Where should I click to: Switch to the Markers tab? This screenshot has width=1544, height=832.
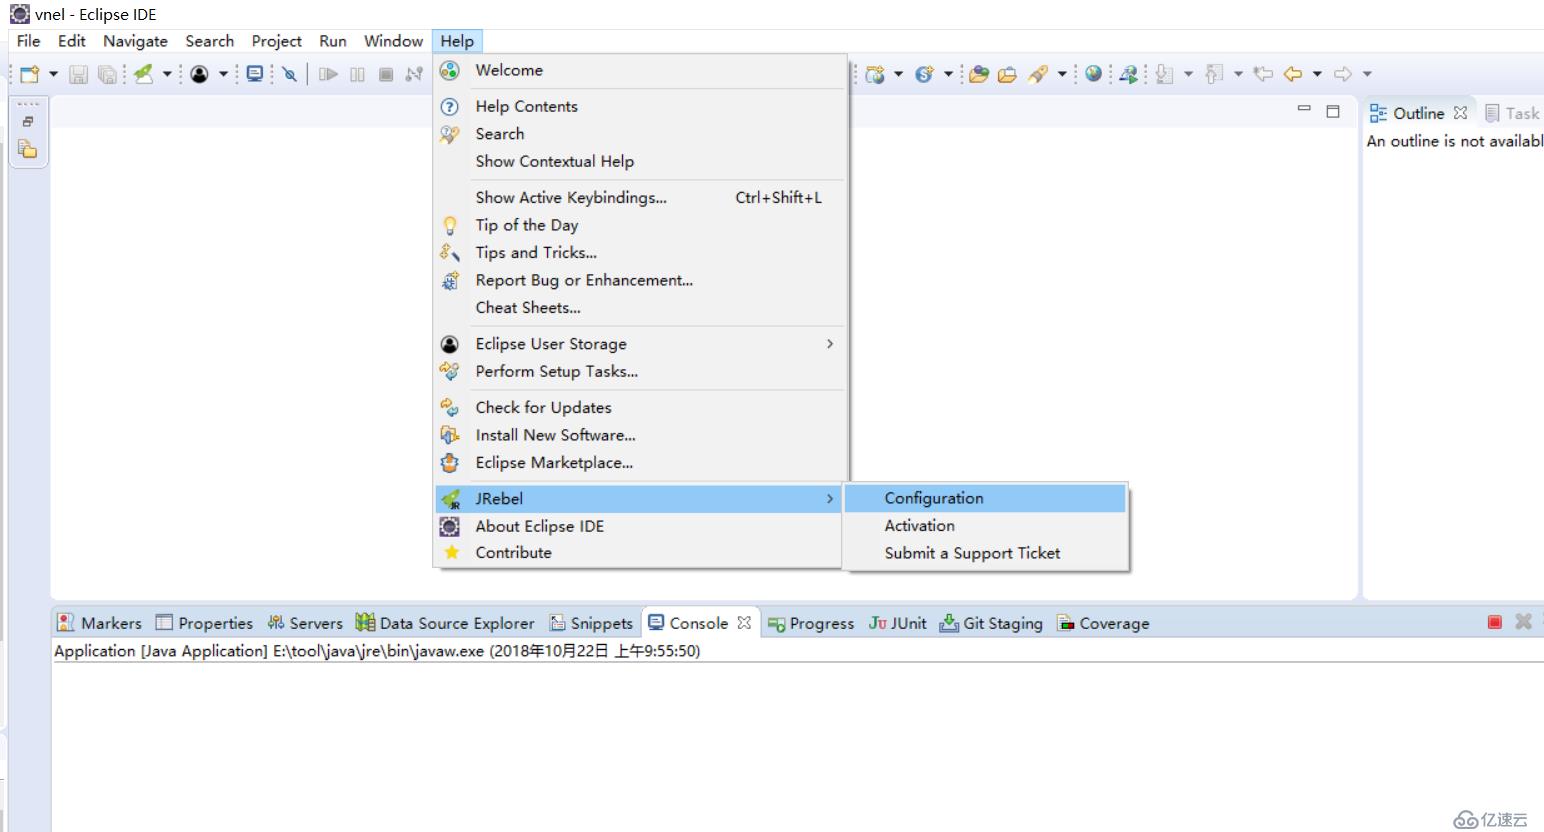[x=99, y=623]
